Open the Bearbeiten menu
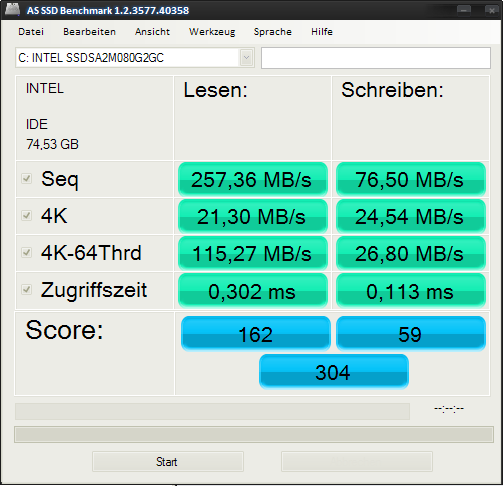The width and height of the screenshot is (503, 486). tap(89, 32)
